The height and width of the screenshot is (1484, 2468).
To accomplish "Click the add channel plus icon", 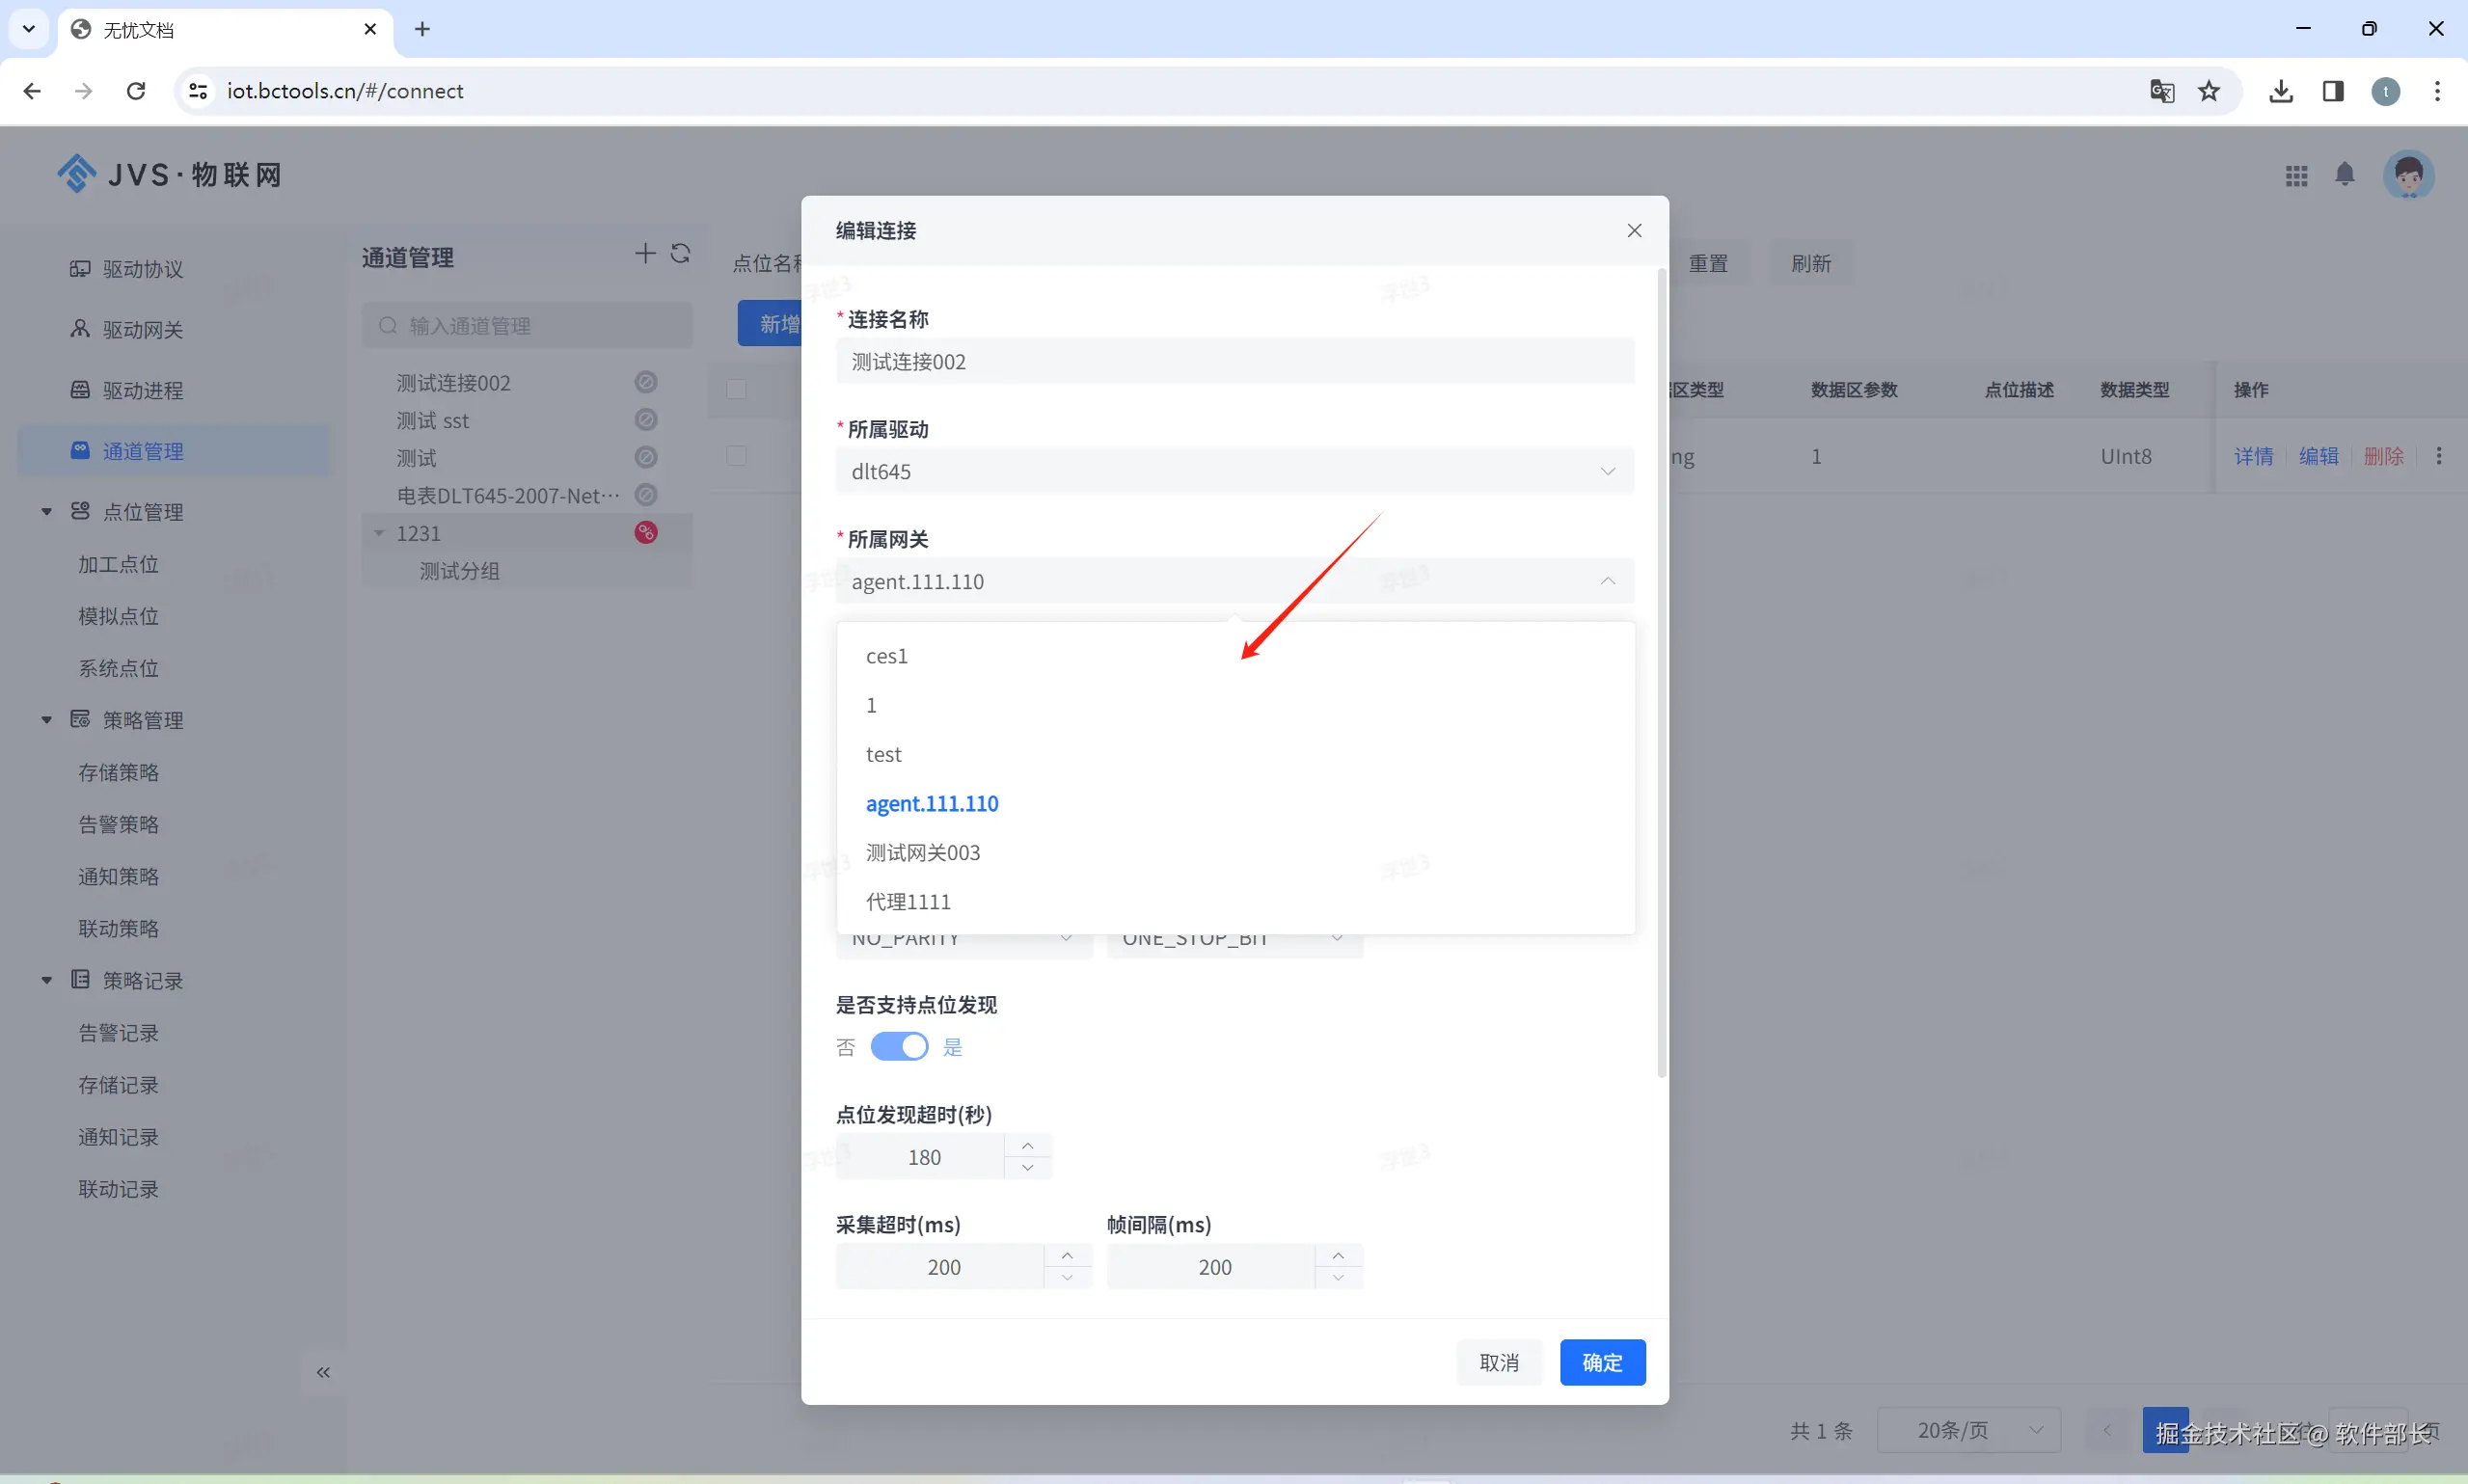I will pos(645,254).
